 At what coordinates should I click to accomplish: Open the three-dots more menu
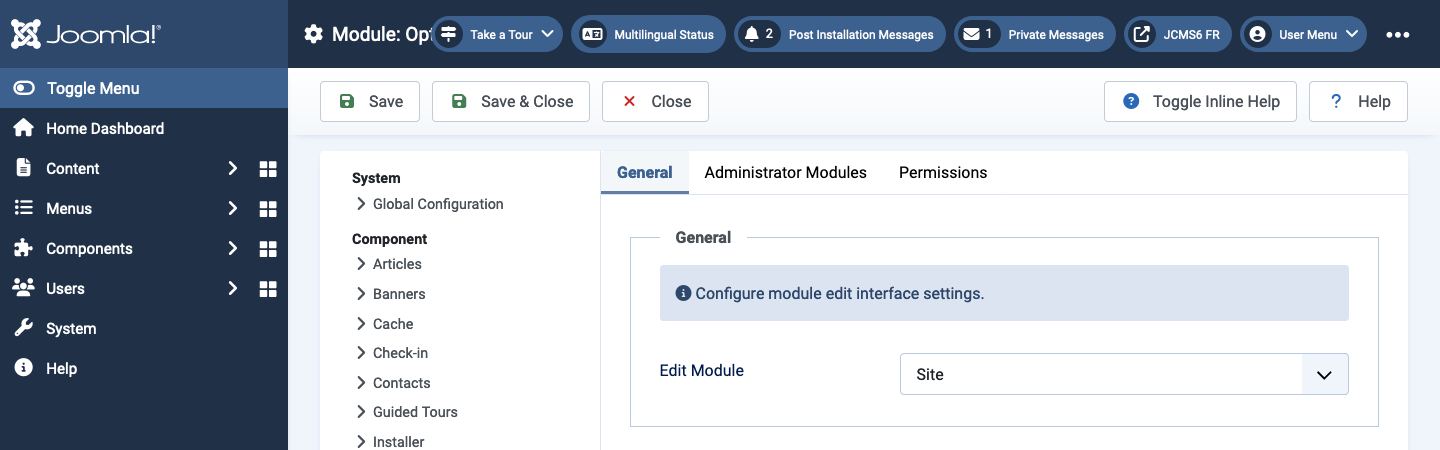click(x=1398, y=34)
